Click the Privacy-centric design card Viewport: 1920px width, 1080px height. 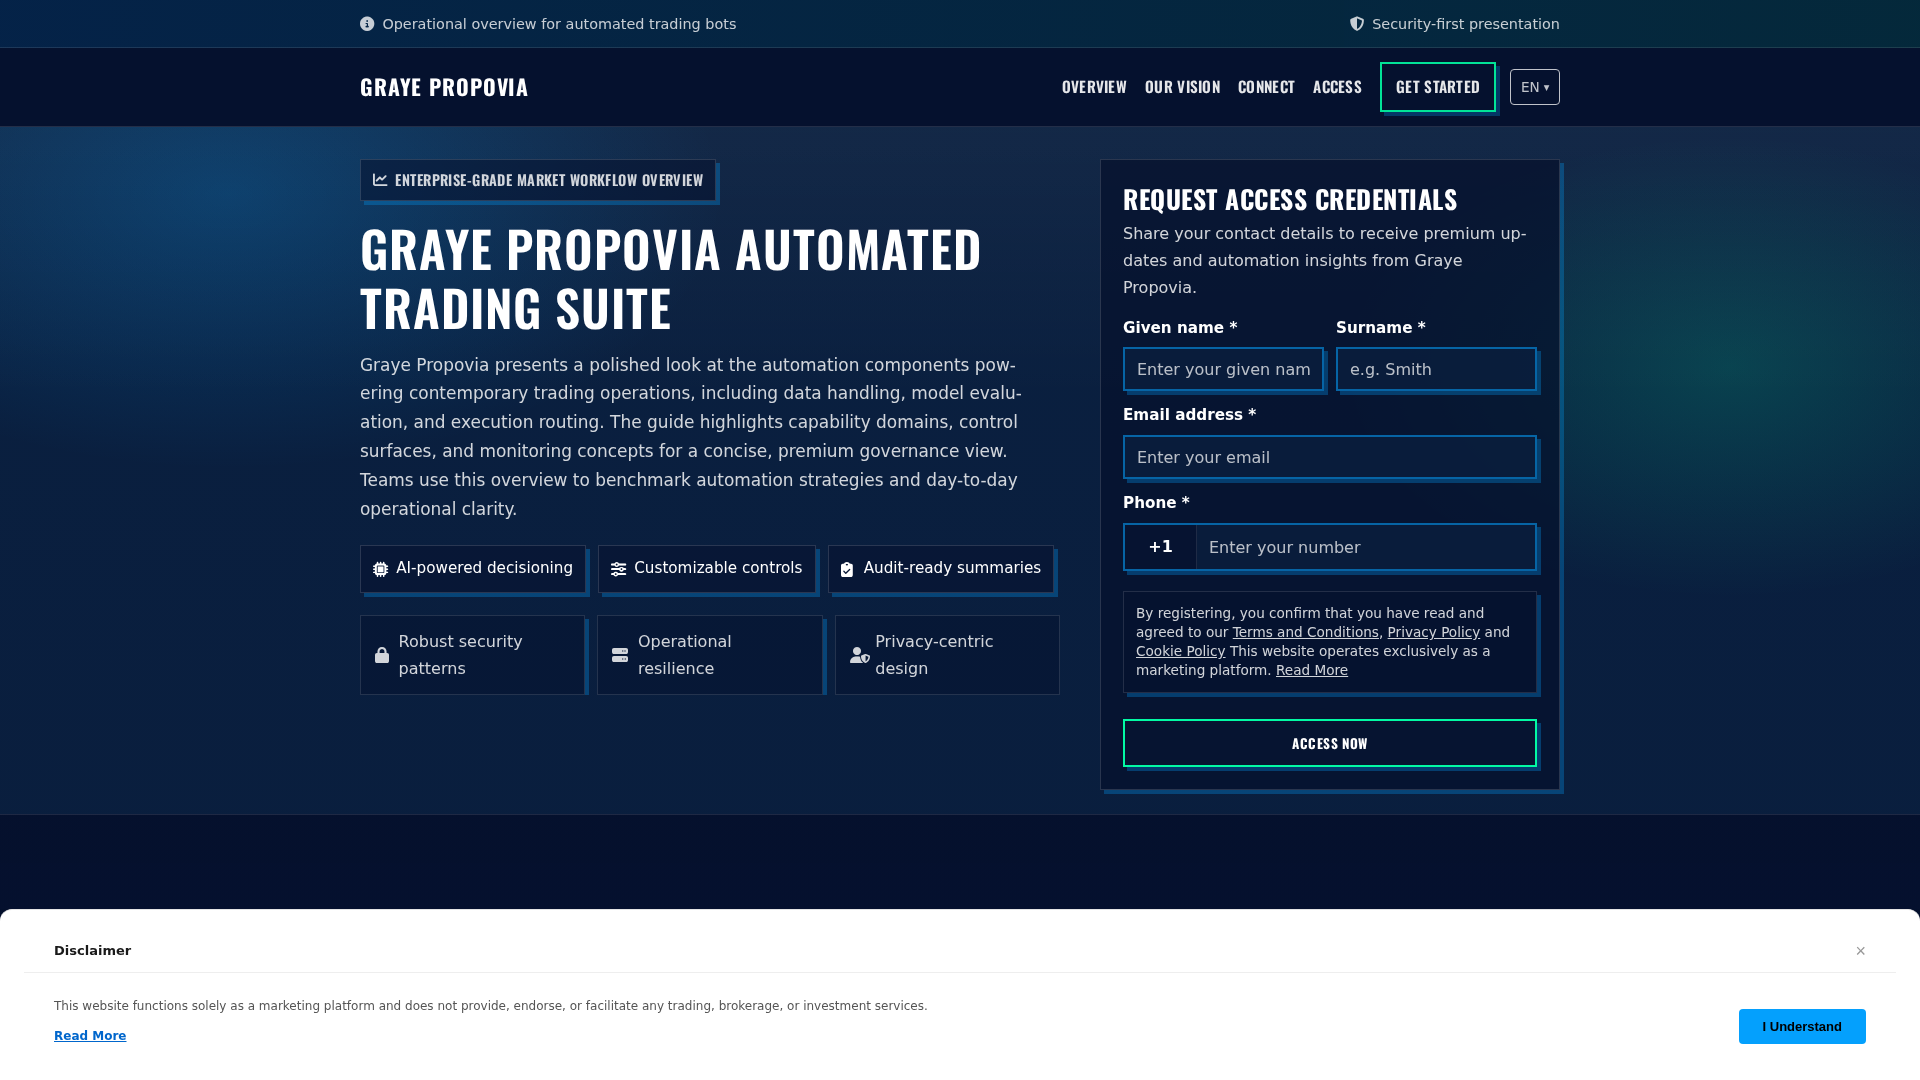pos(947,655)
